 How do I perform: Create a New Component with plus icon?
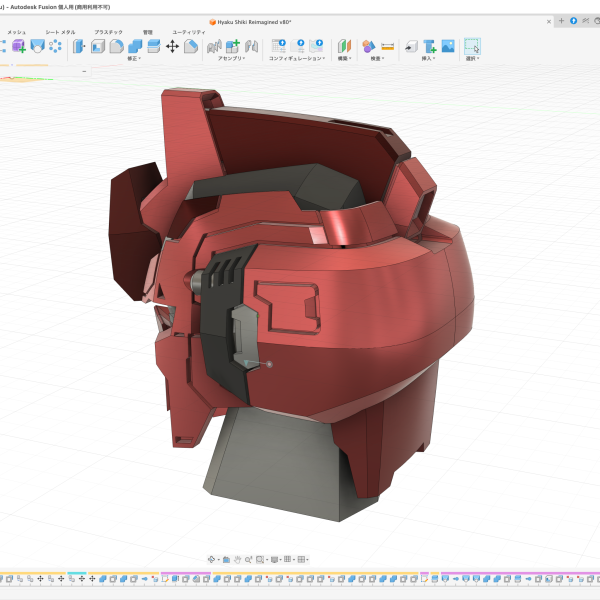(x=233, y=47)
